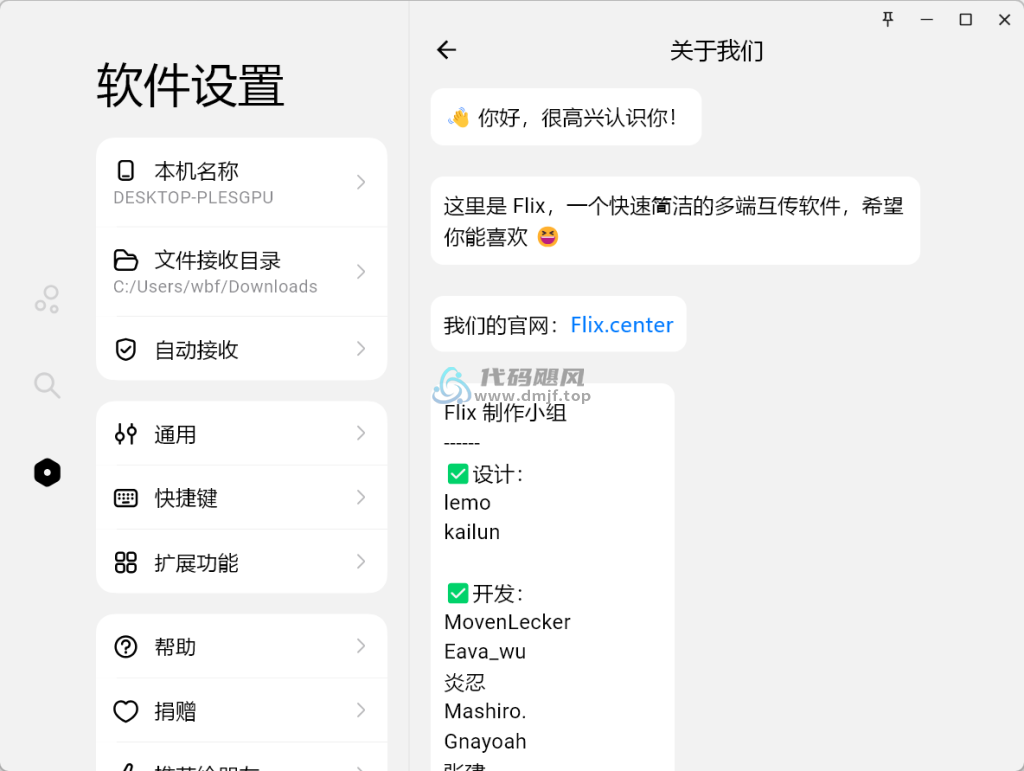1024x771 pixels.
Task: Click the sliders icon beside 通用
Action: pos(125,434)
